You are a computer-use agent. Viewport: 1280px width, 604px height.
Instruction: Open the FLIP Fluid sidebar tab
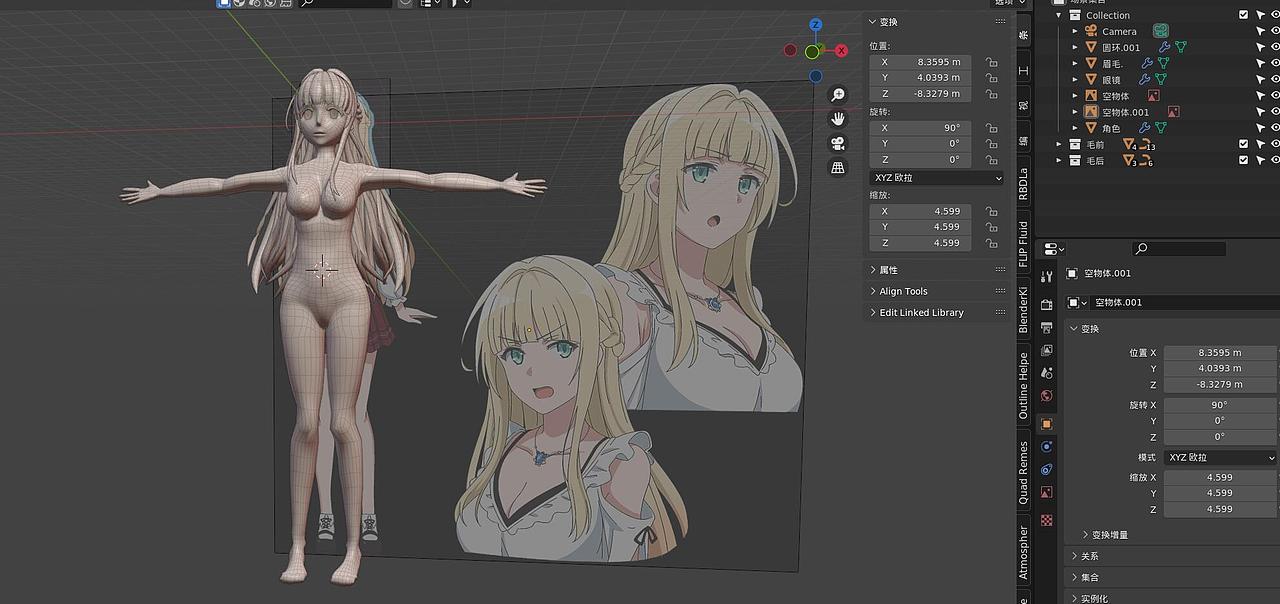[x=1023, y=237]
